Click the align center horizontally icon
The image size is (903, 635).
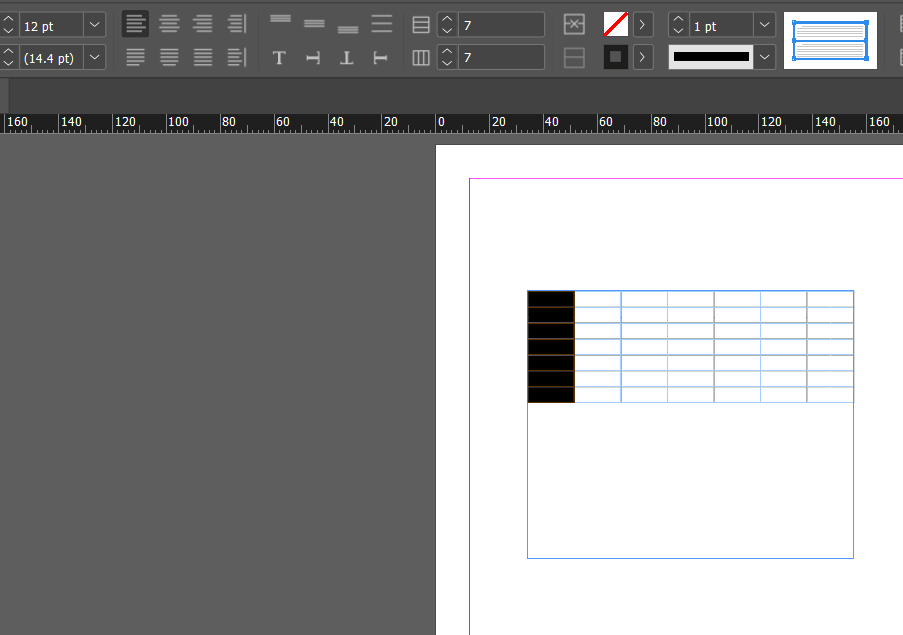pyautogui.click(x=169, y=24)
